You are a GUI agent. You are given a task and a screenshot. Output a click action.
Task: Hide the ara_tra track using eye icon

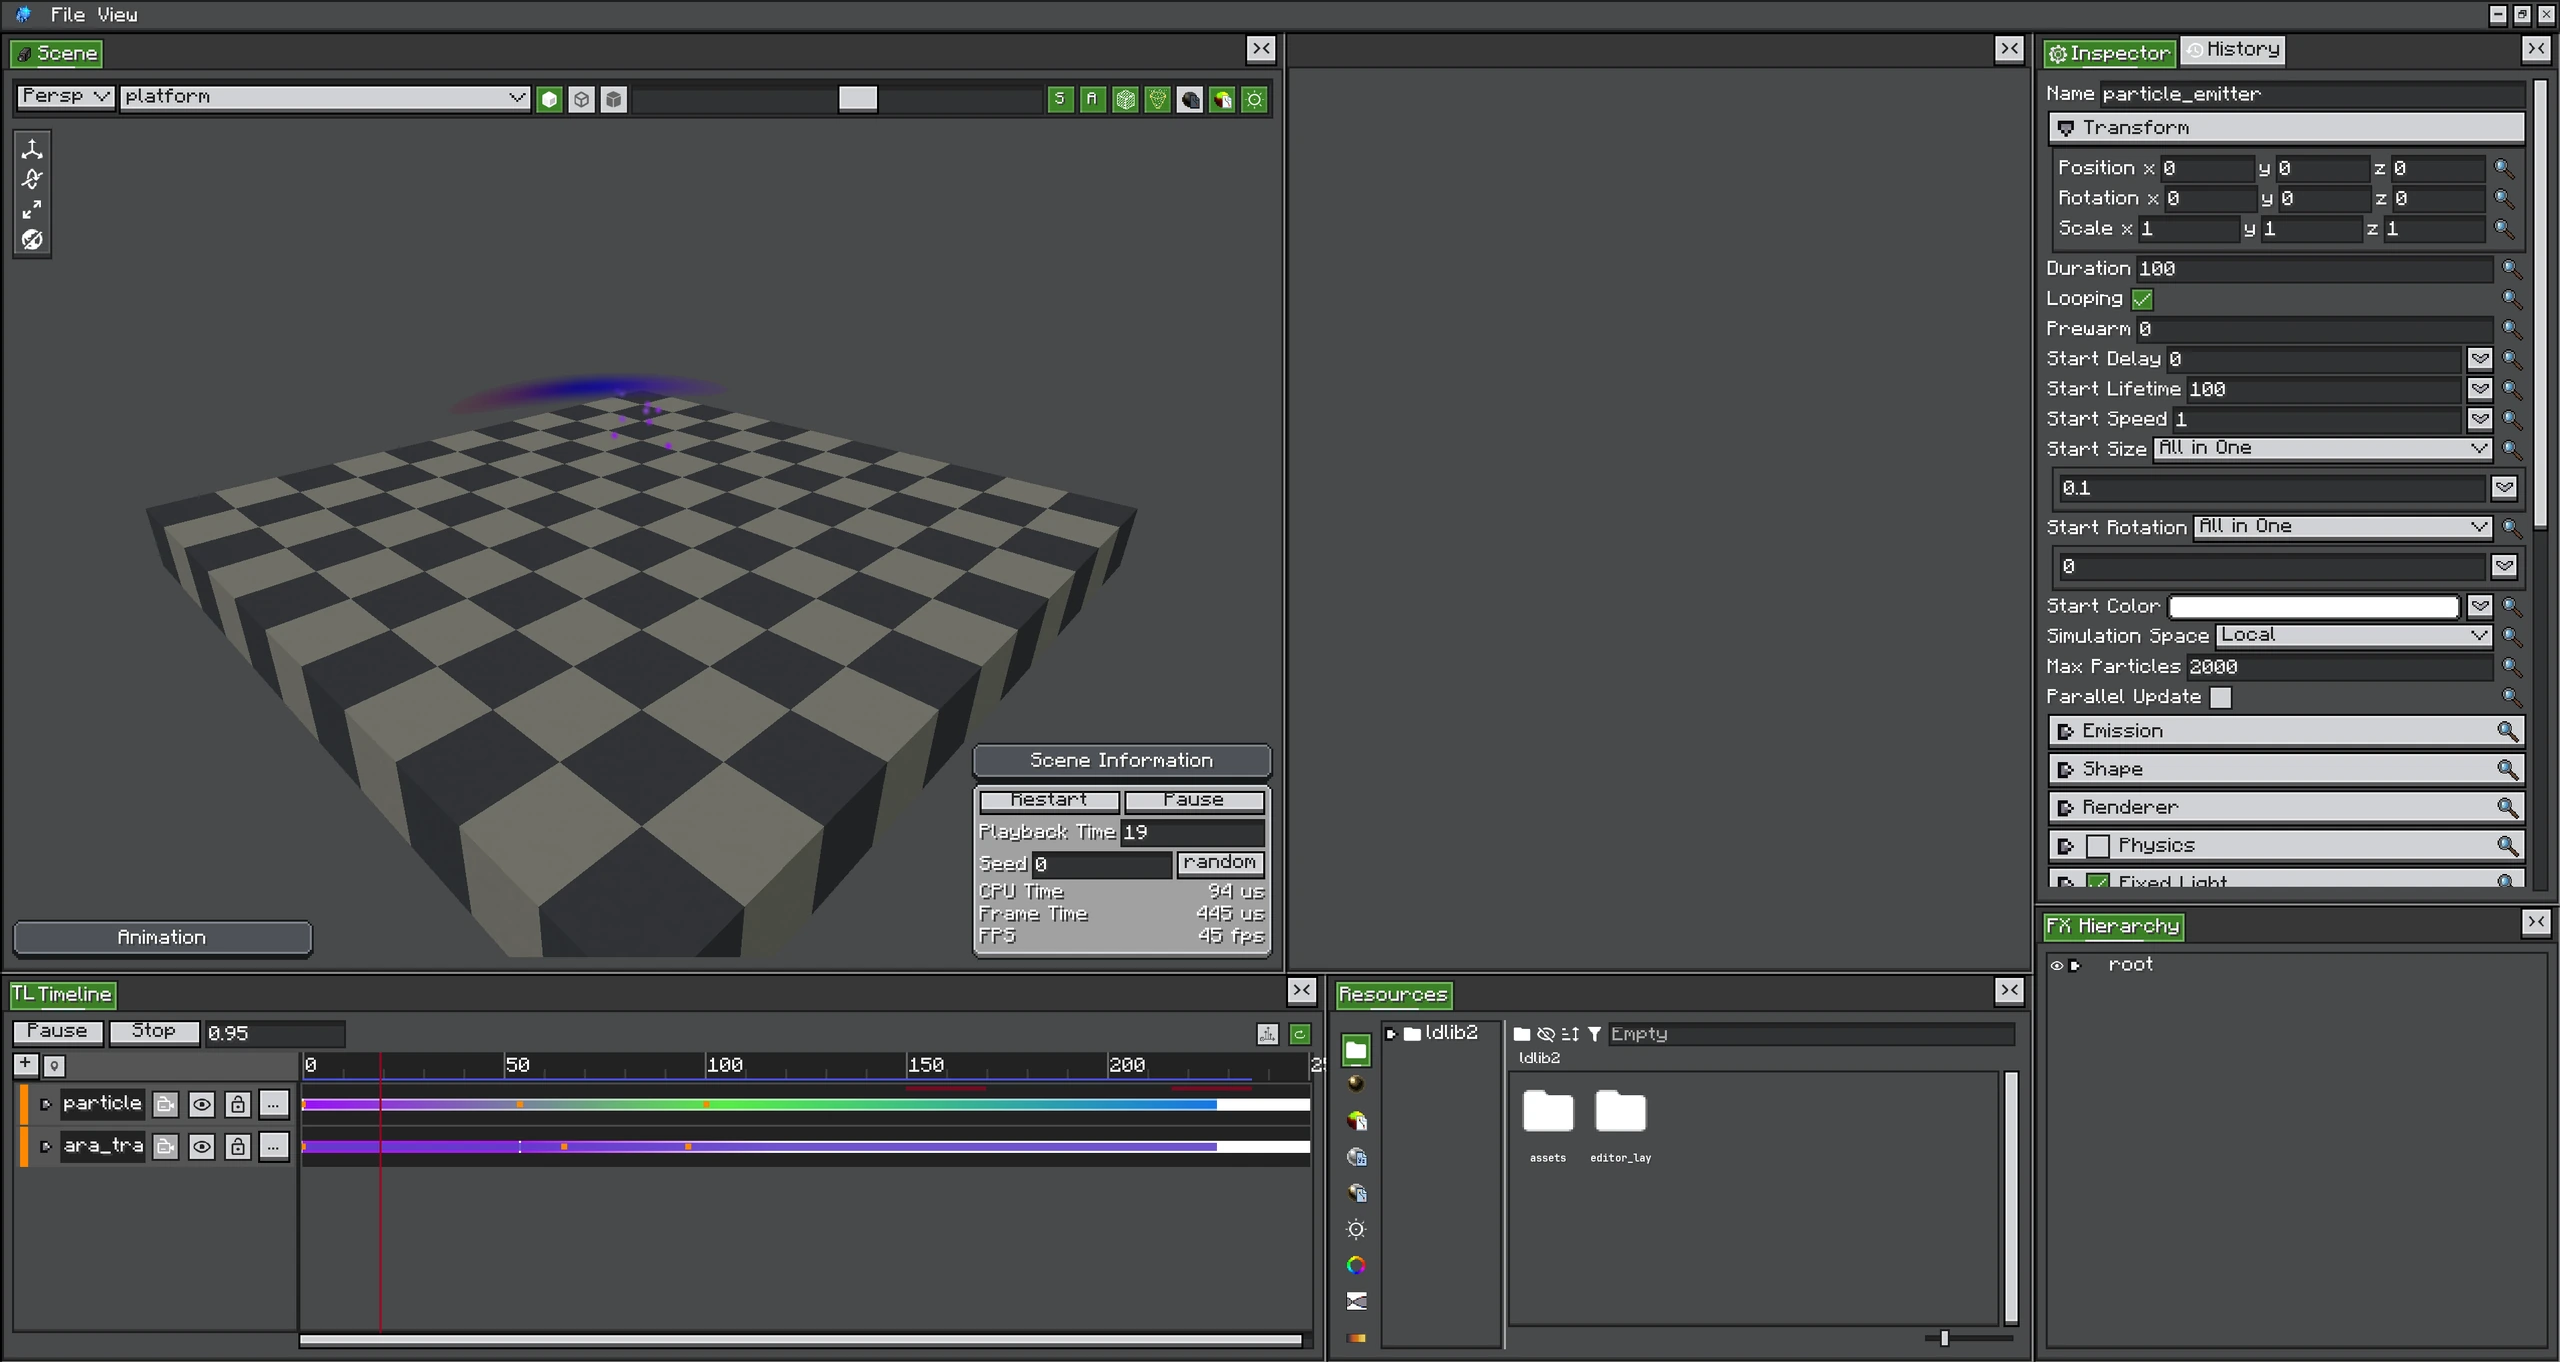coord(202,1146)
